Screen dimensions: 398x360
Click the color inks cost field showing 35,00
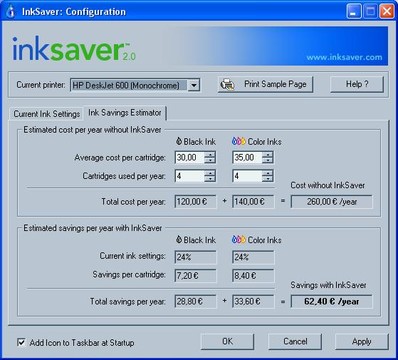[247, 157]
